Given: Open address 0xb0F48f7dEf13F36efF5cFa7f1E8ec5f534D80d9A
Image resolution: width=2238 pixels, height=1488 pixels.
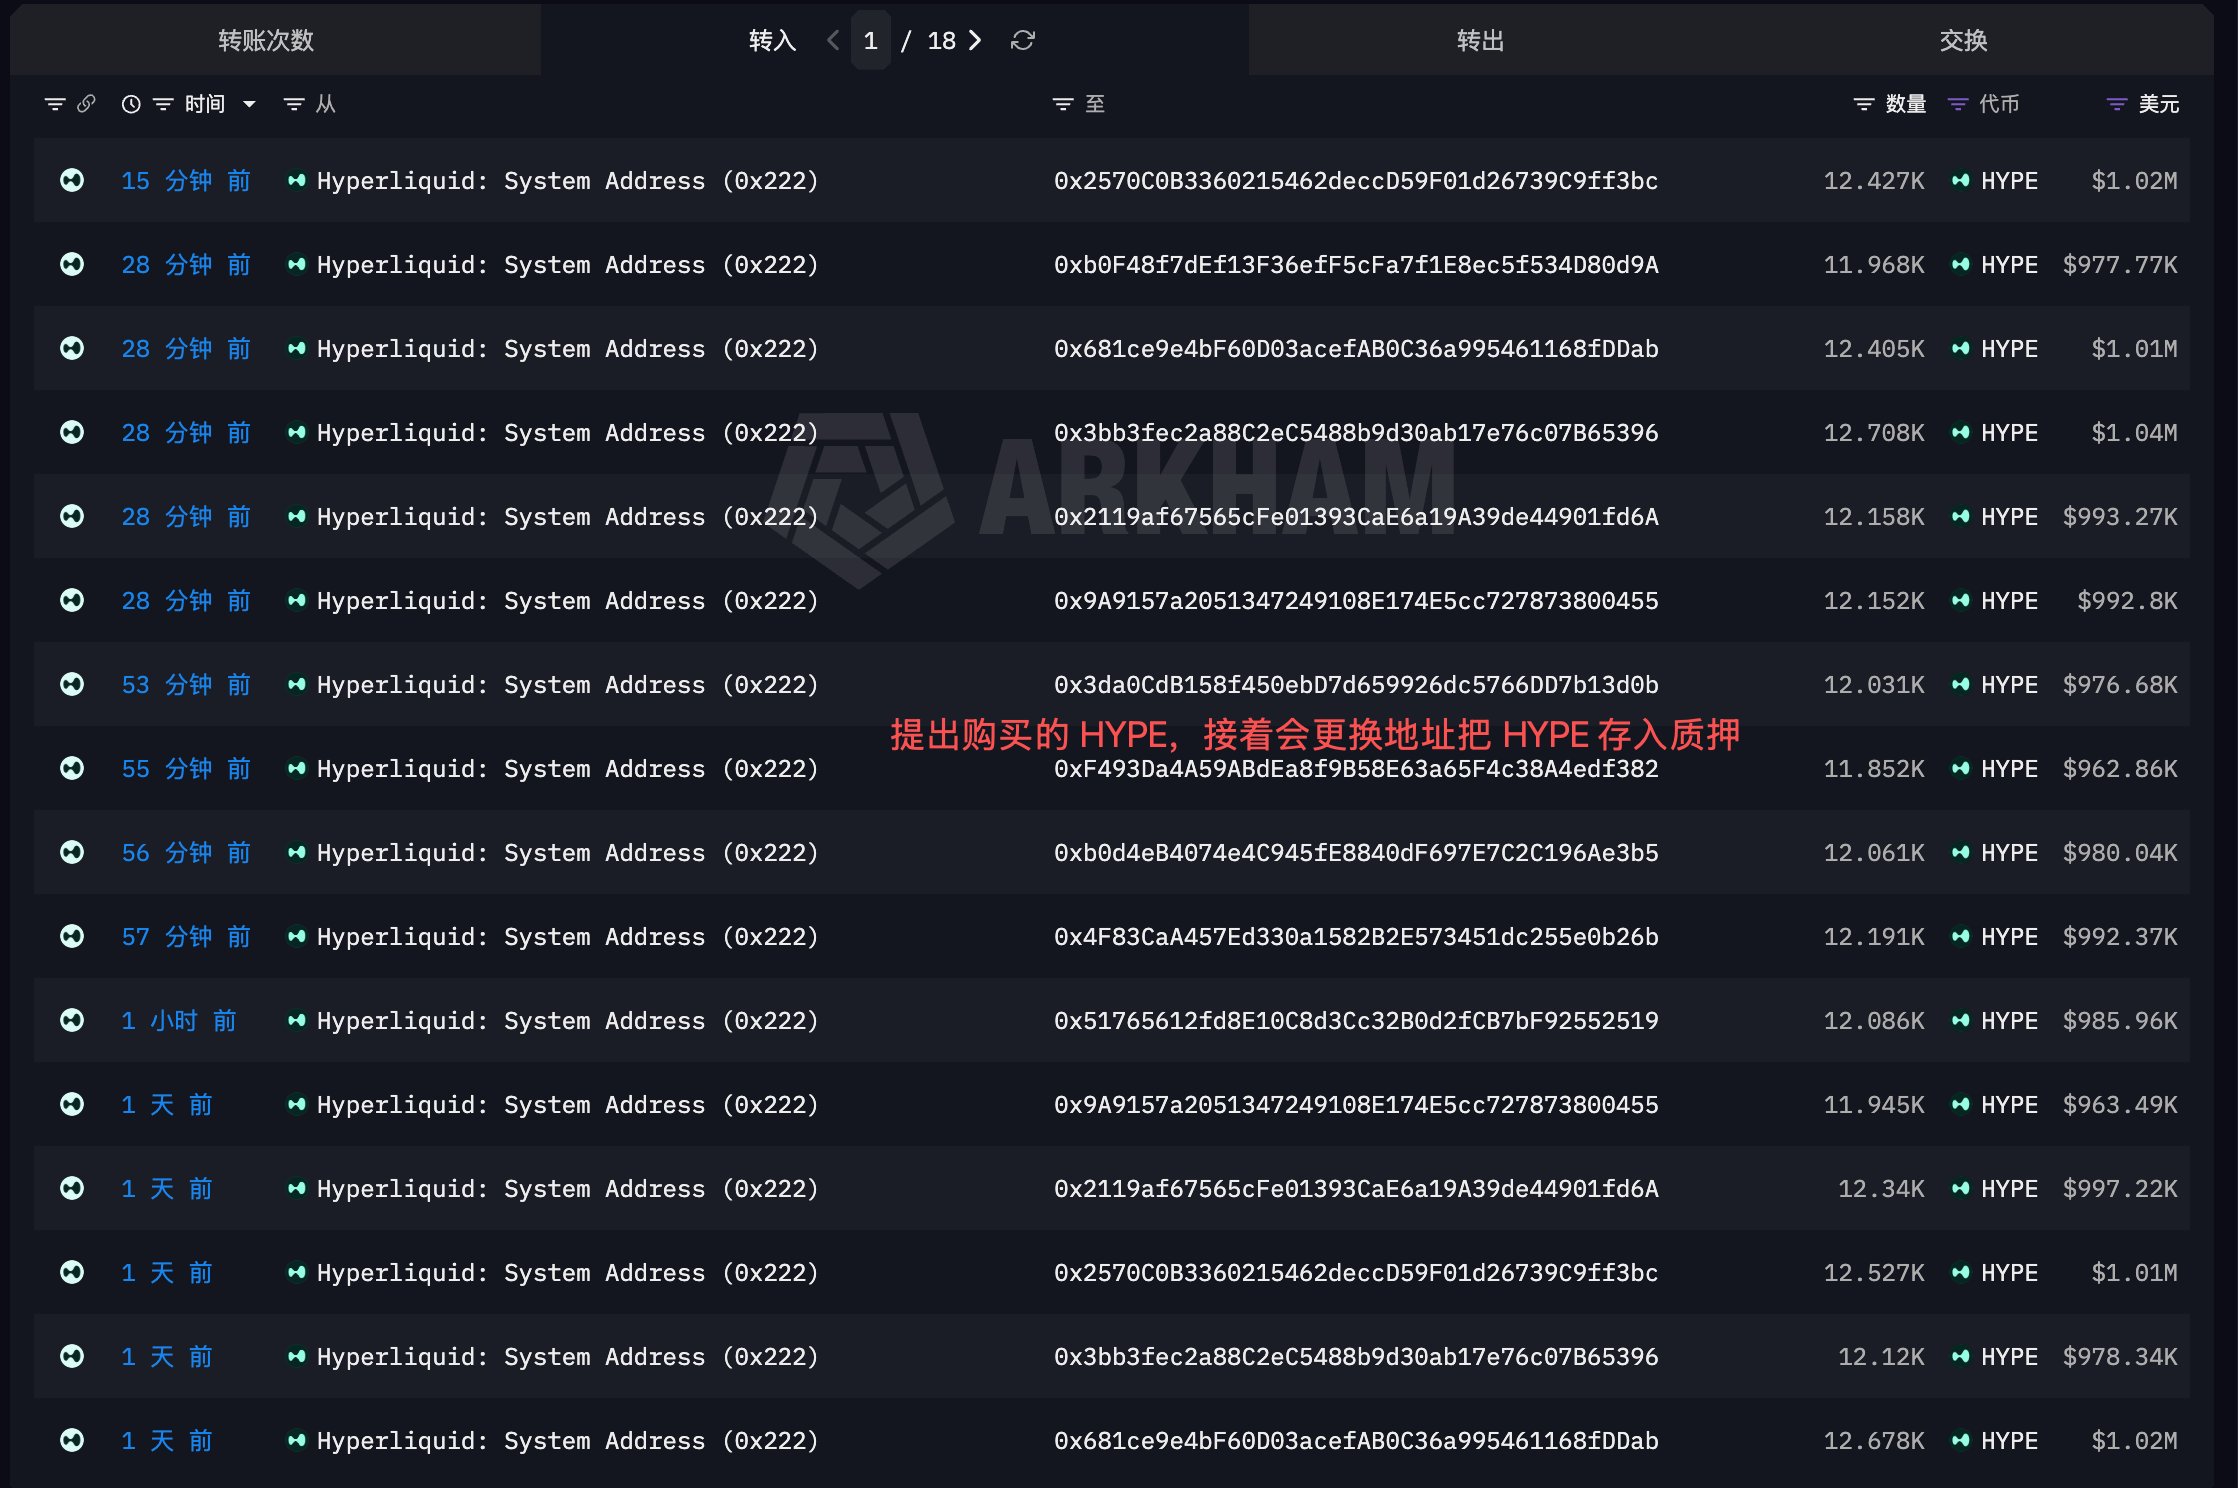Looking at the screenshot, I should pos(1356,264).
